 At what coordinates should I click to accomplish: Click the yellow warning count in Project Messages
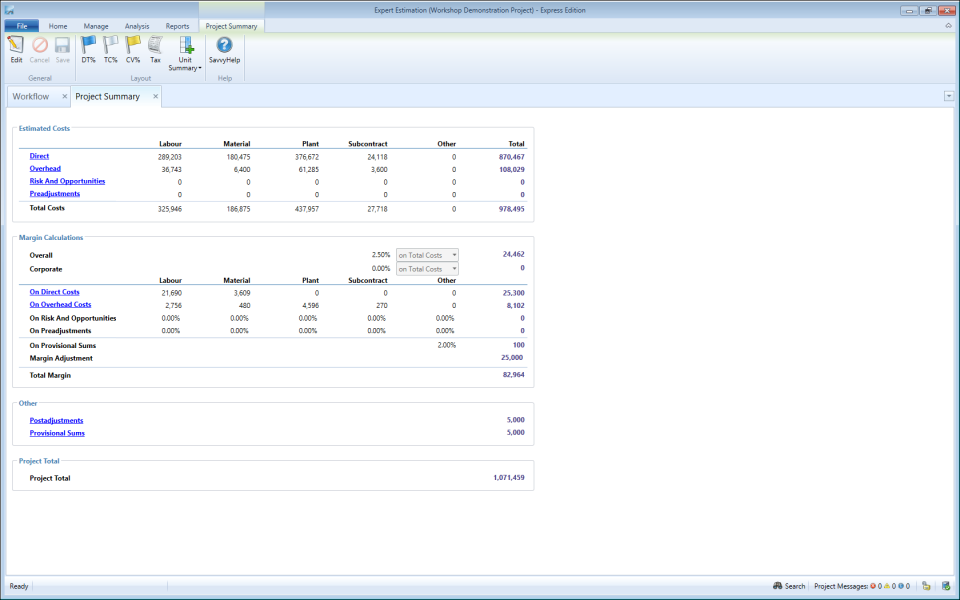(x=890, y=586)
